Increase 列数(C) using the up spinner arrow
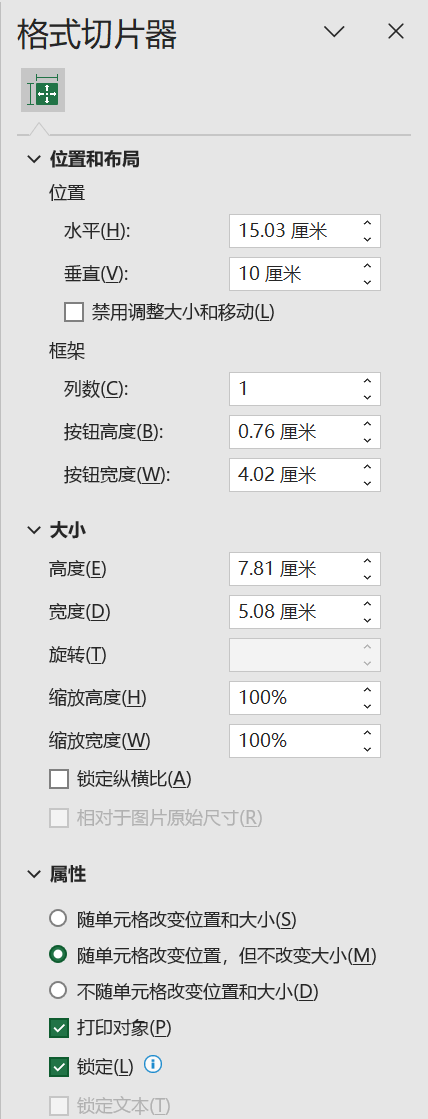 (367, 381)
